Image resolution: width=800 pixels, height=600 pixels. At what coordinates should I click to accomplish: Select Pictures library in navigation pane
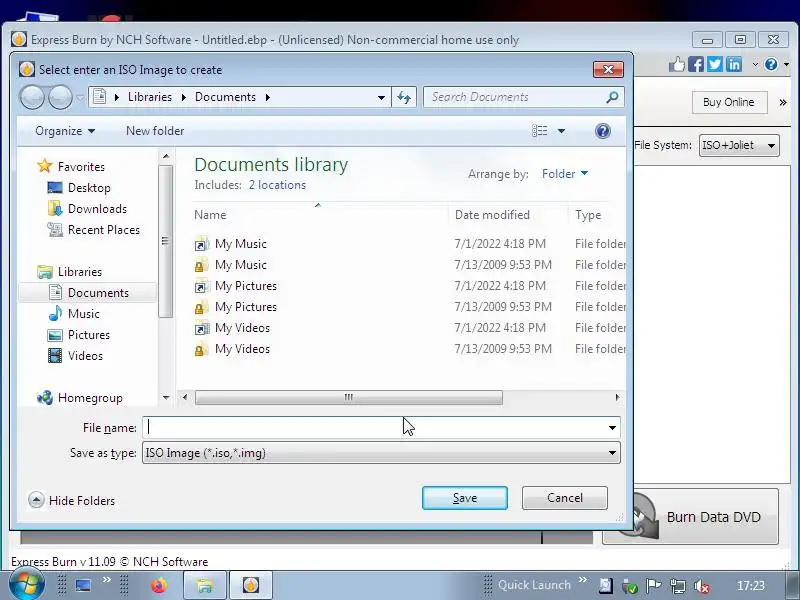pos(89,335)
